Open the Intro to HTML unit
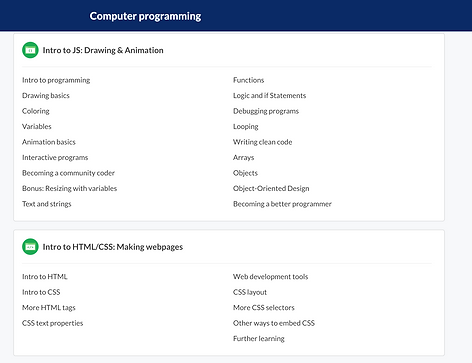The height and width of the screenshot is (363, 472). (45, 277)
